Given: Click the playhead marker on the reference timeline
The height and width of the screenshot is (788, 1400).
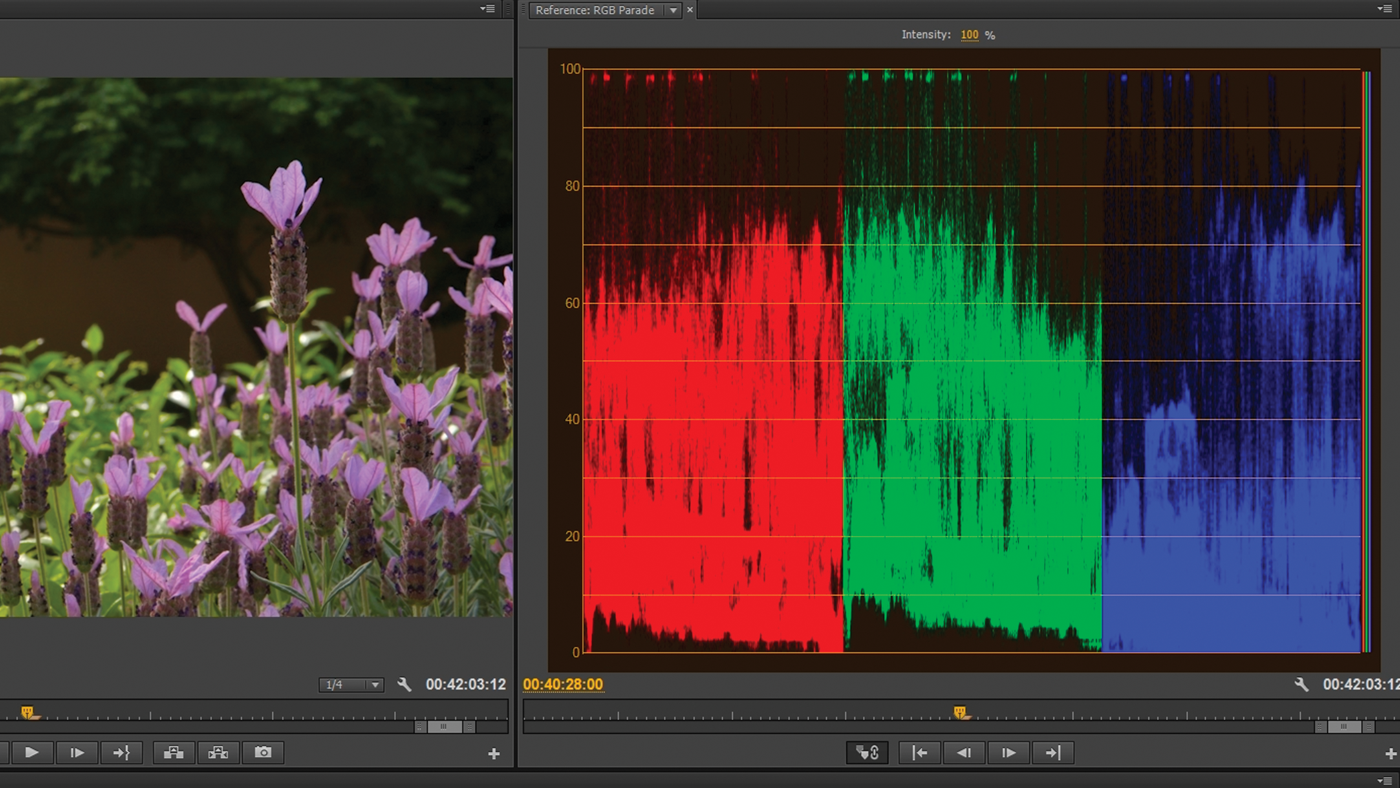Looking at the screenshot, I should 962,710.
